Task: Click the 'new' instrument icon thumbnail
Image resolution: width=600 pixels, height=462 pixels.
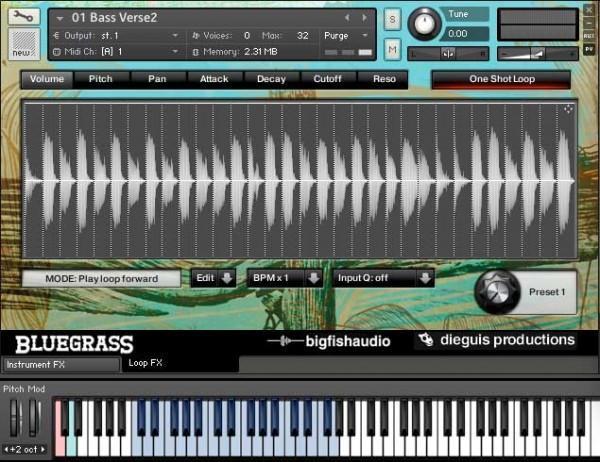Action: pyautogui.click(x=24, y=44)
